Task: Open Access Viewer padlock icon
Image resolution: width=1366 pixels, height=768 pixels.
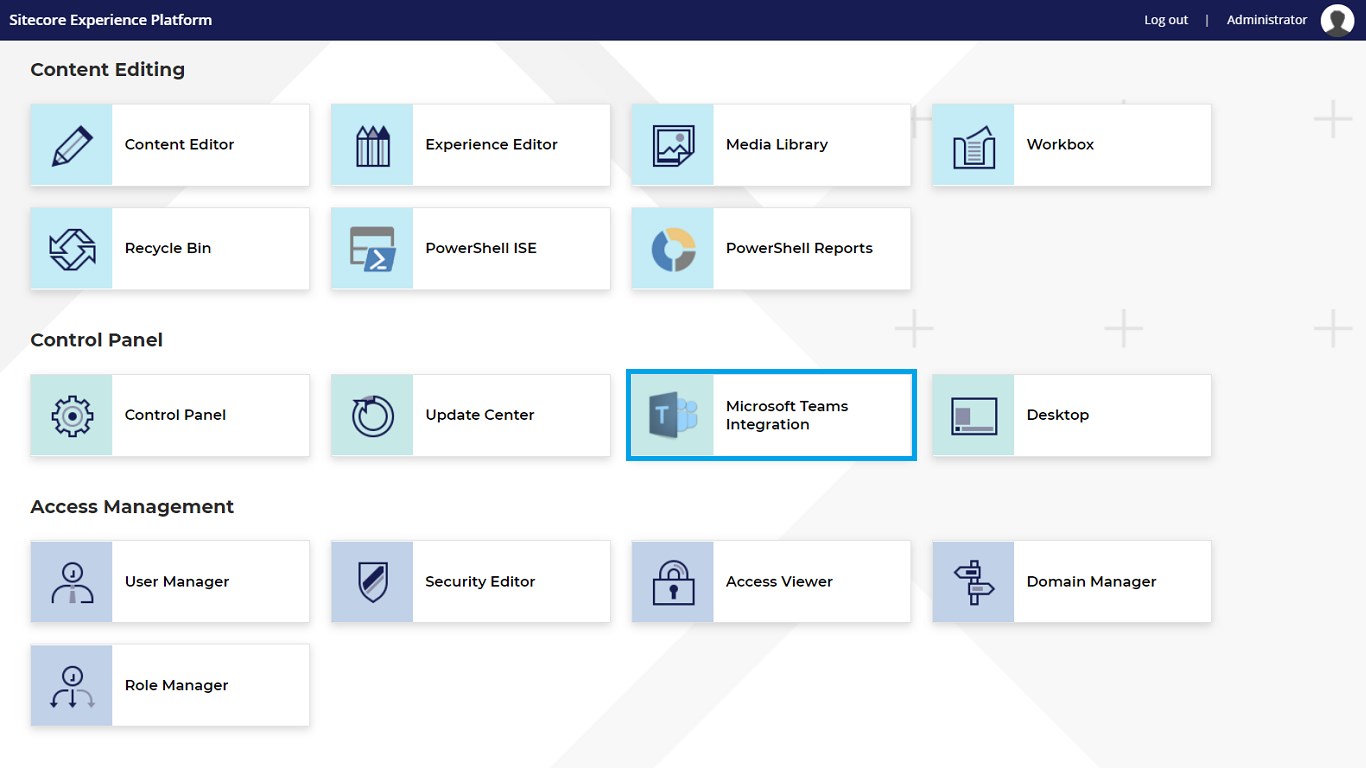Action: (673, 582)
